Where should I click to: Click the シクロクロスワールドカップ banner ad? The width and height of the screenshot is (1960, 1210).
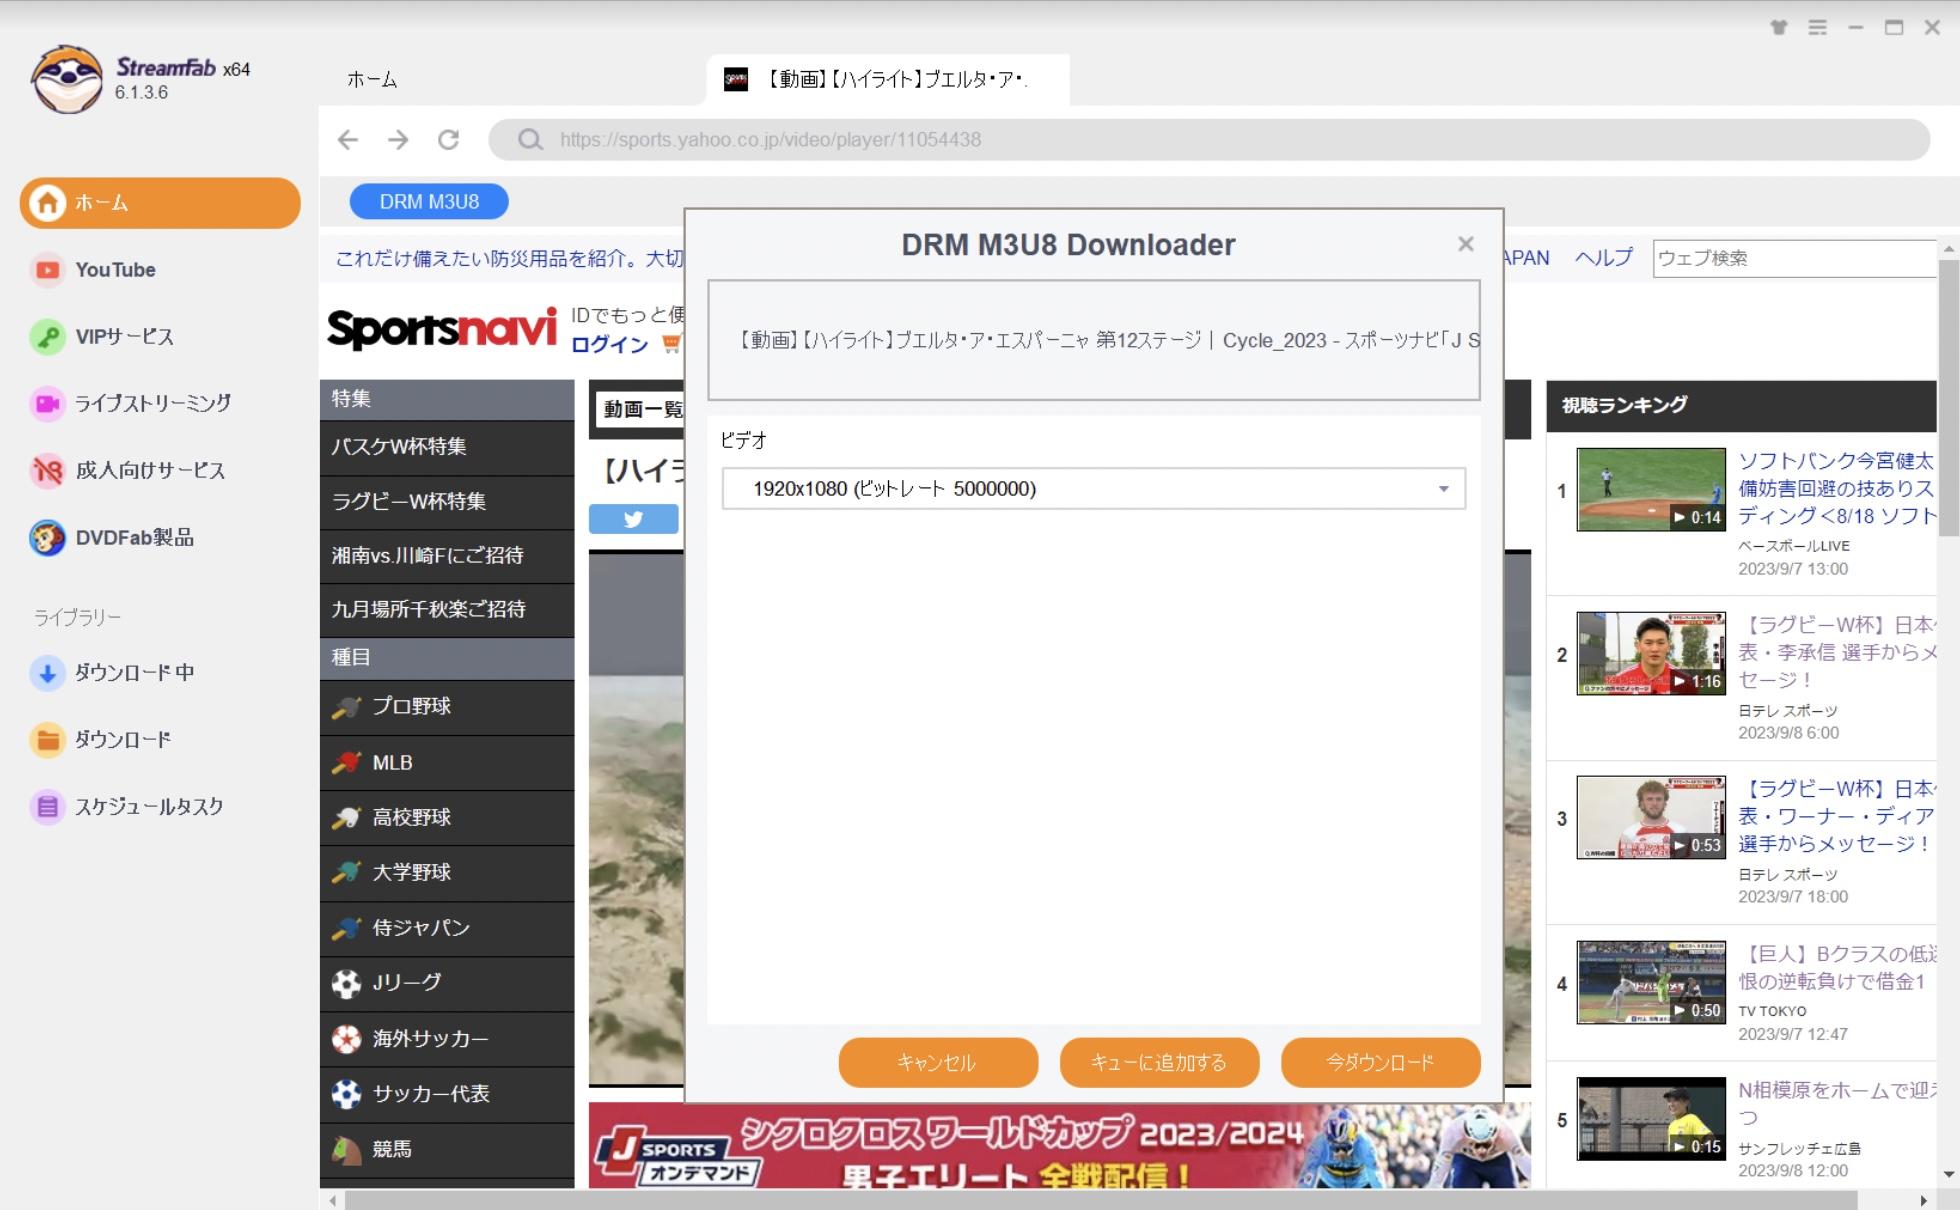(x=1059, y=1146)
